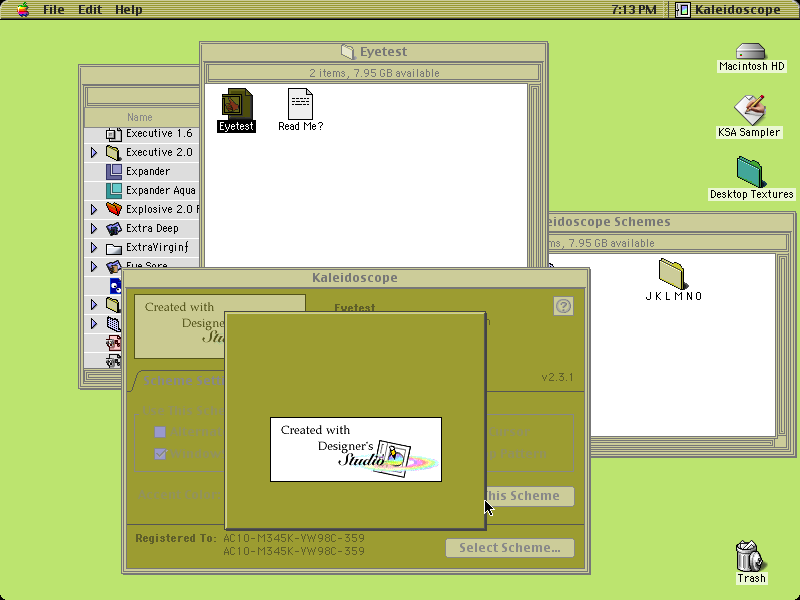Open the File menu
Image resolution: width=800 pixels, height=600 pixels.
(54, 10)
